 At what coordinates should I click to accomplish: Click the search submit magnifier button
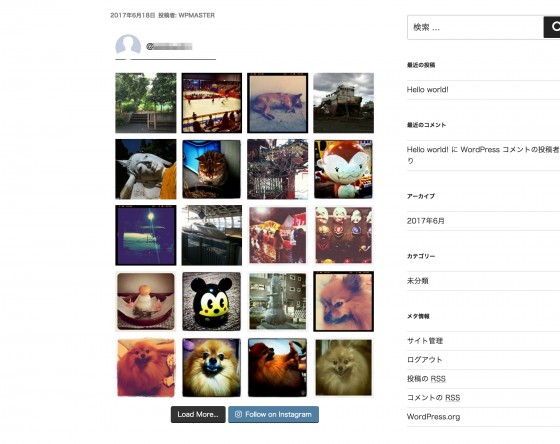pos(552,27)
